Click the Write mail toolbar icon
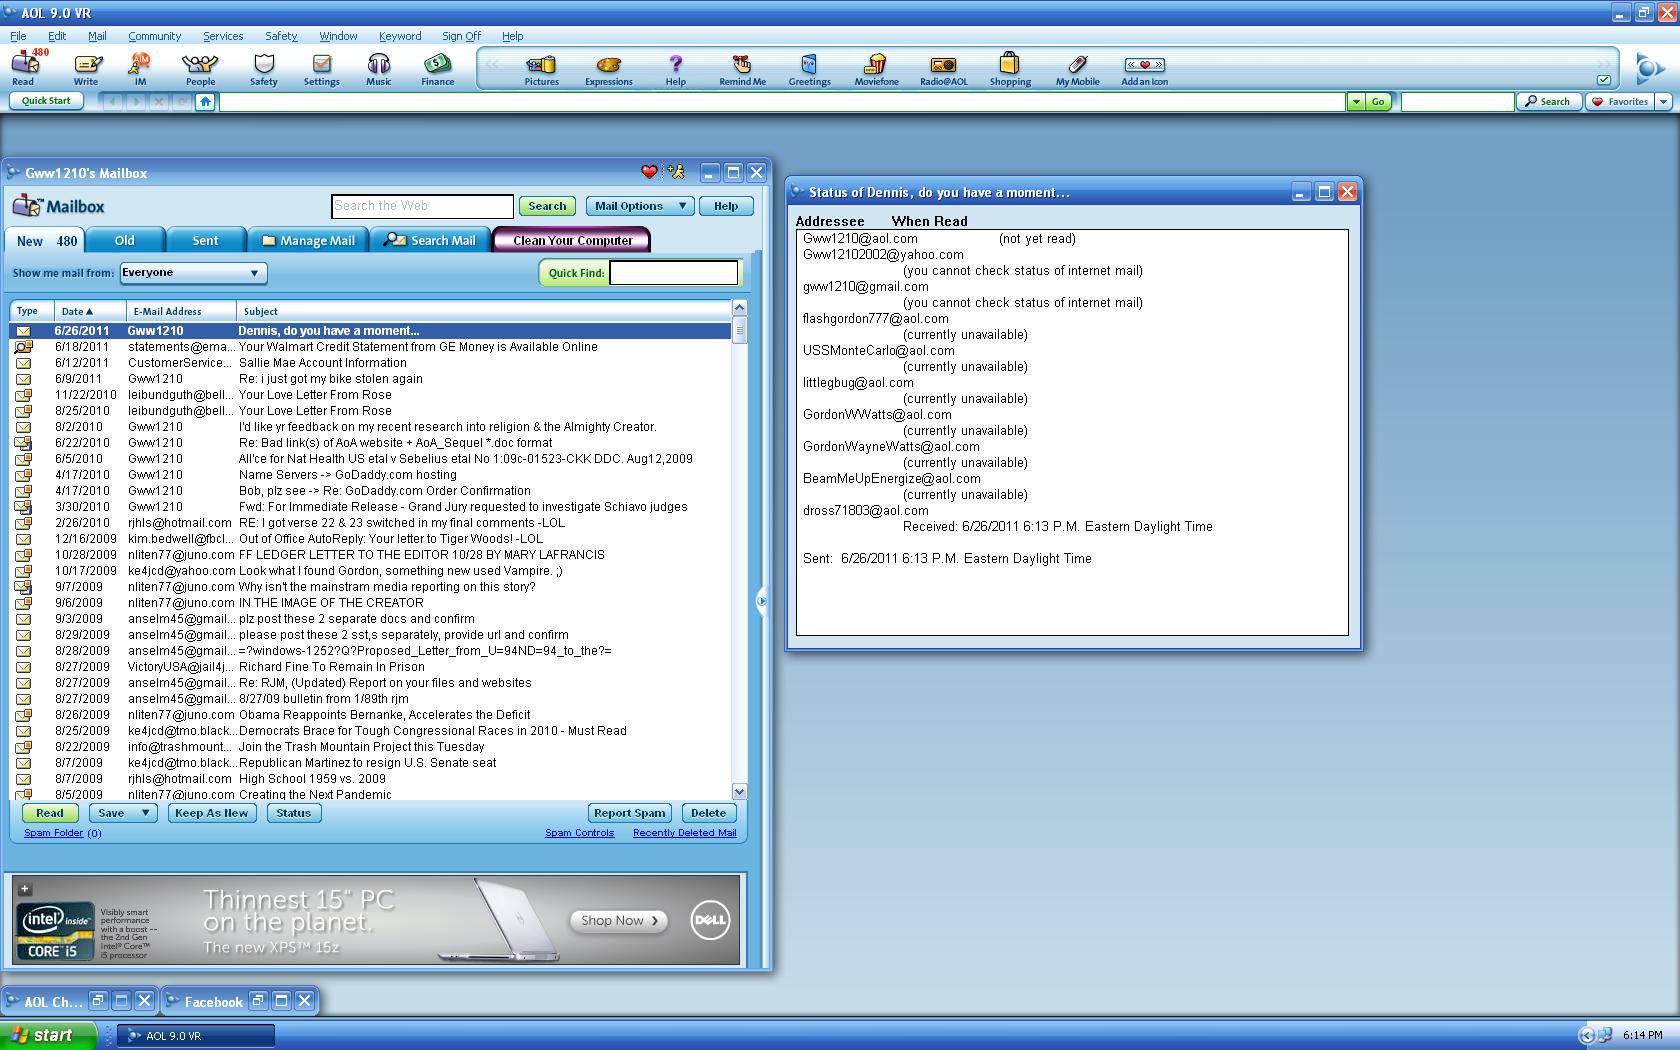 86,68
